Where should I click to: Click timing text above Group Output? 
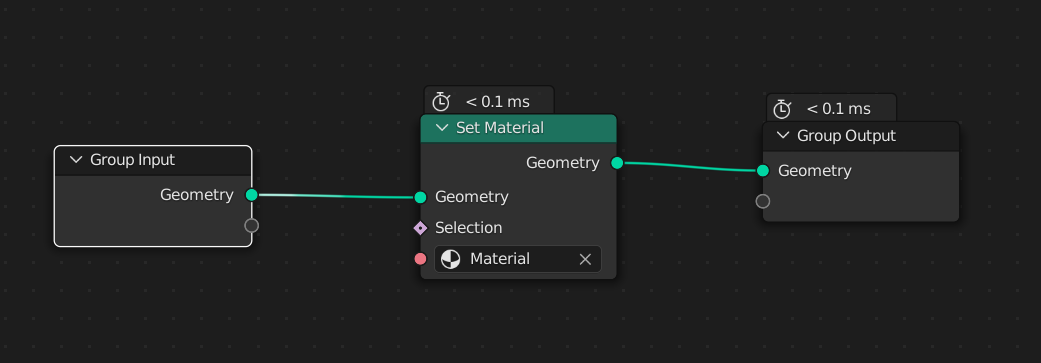839,109
